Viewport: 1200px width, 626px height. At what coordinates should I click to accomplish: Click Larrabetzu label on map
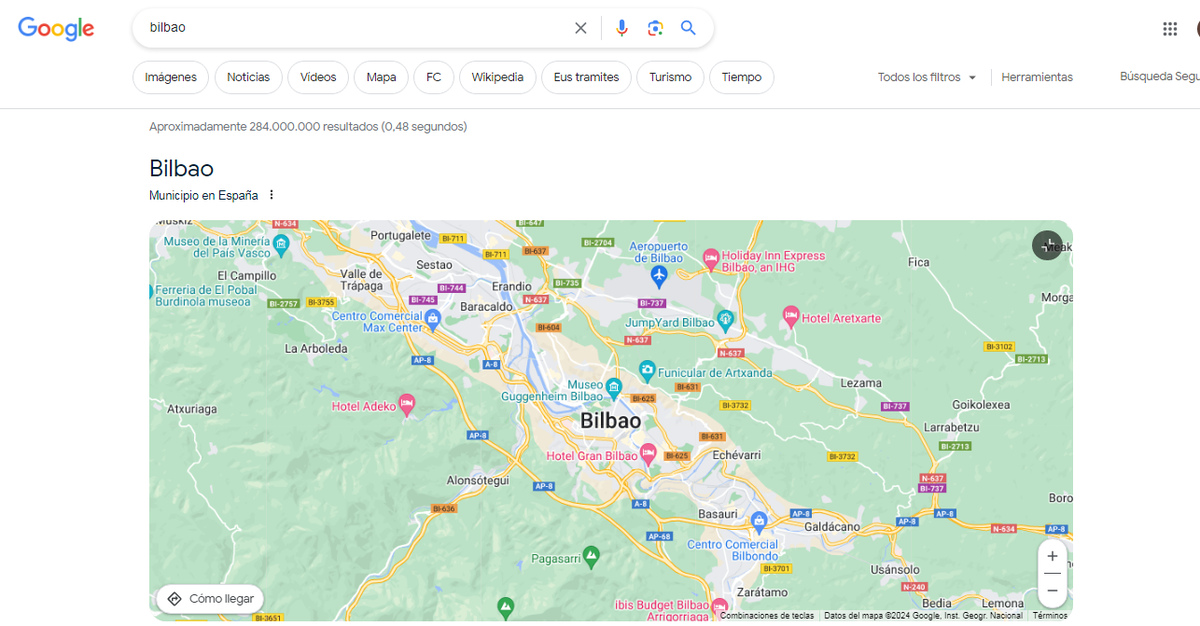[x=951, y=427]
